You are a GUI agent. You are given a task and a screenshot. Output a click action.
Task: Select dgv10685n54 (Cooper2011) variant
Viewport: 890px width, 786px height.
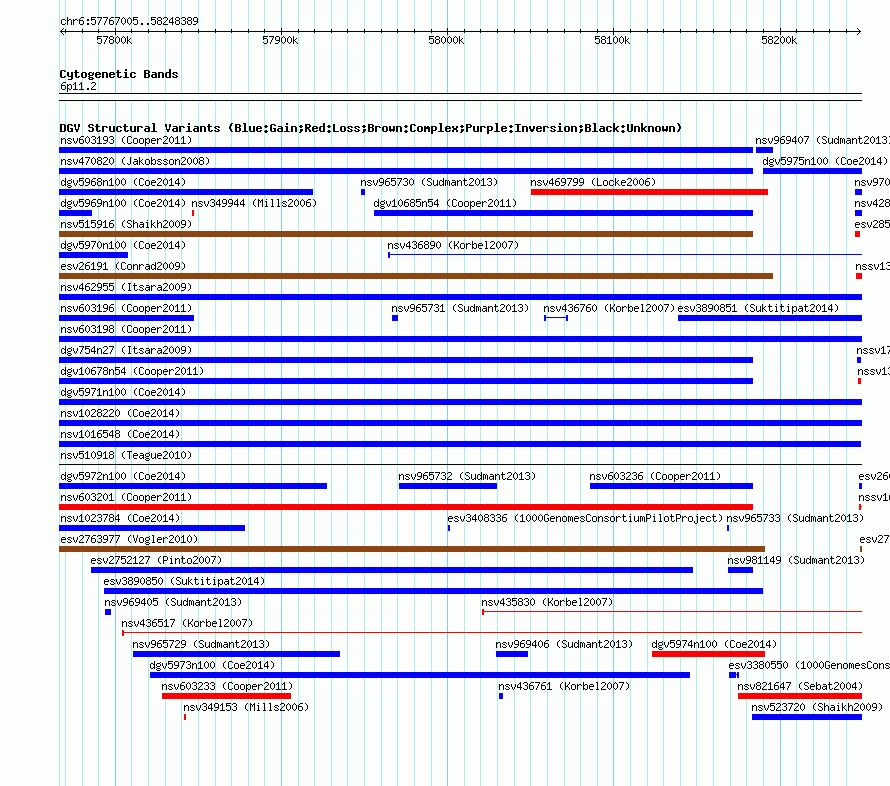coord(563,213)
